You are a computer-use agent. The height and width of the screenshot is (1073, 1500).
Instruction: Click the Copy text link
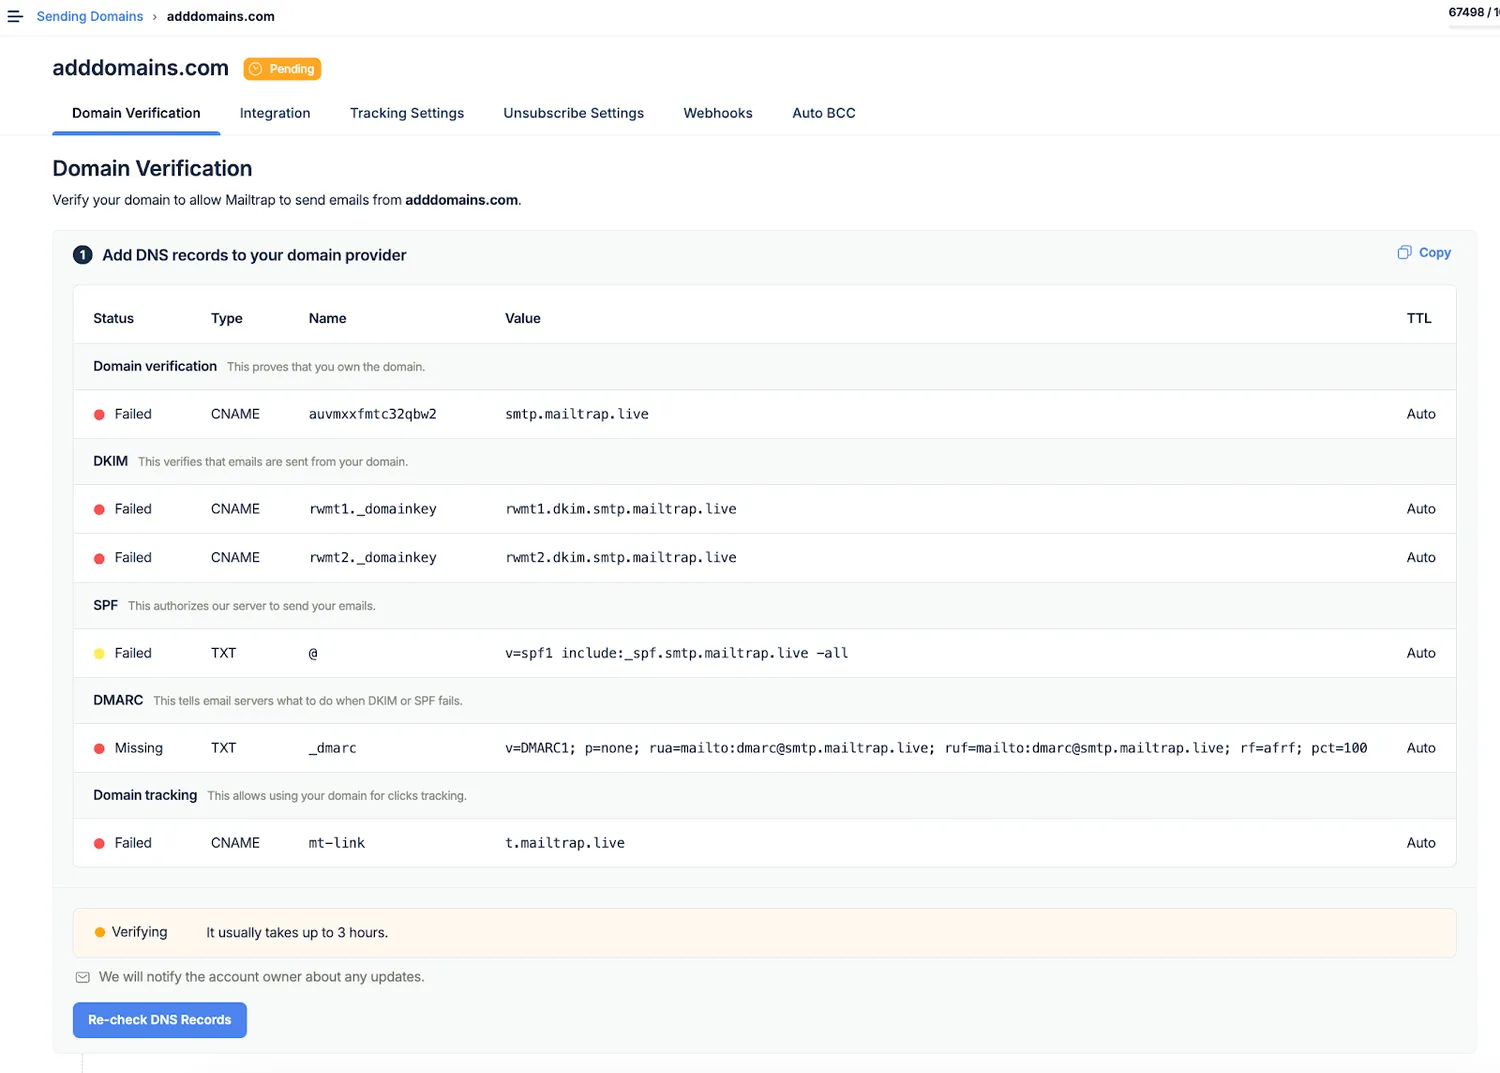[x=1435, y=253]
